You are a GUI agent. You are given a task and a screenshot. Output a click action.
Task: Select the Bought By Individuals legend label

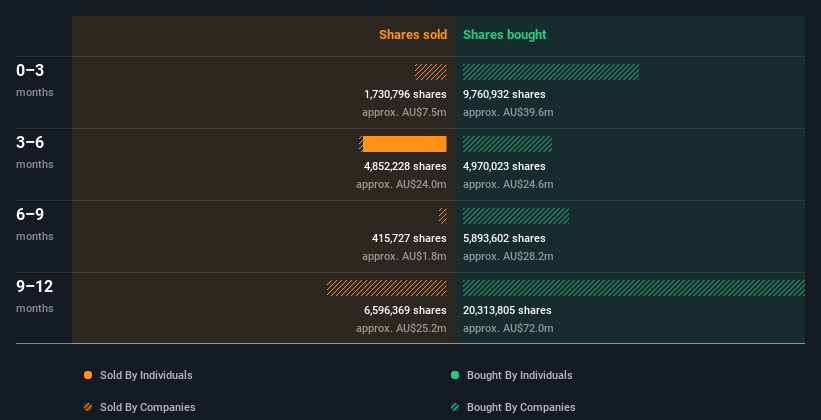coord(519,375)
